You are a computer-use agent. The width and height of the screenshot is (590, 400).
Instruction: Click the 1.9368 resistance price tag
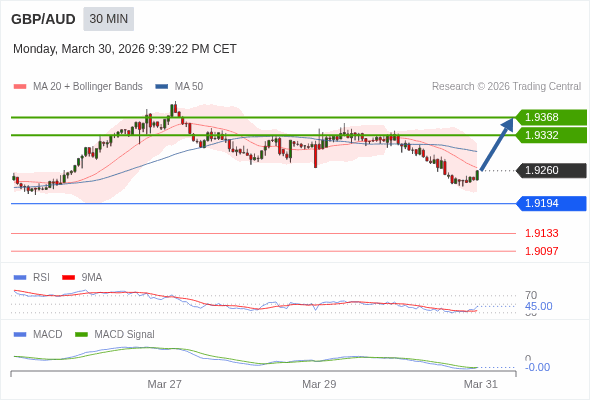551,117
